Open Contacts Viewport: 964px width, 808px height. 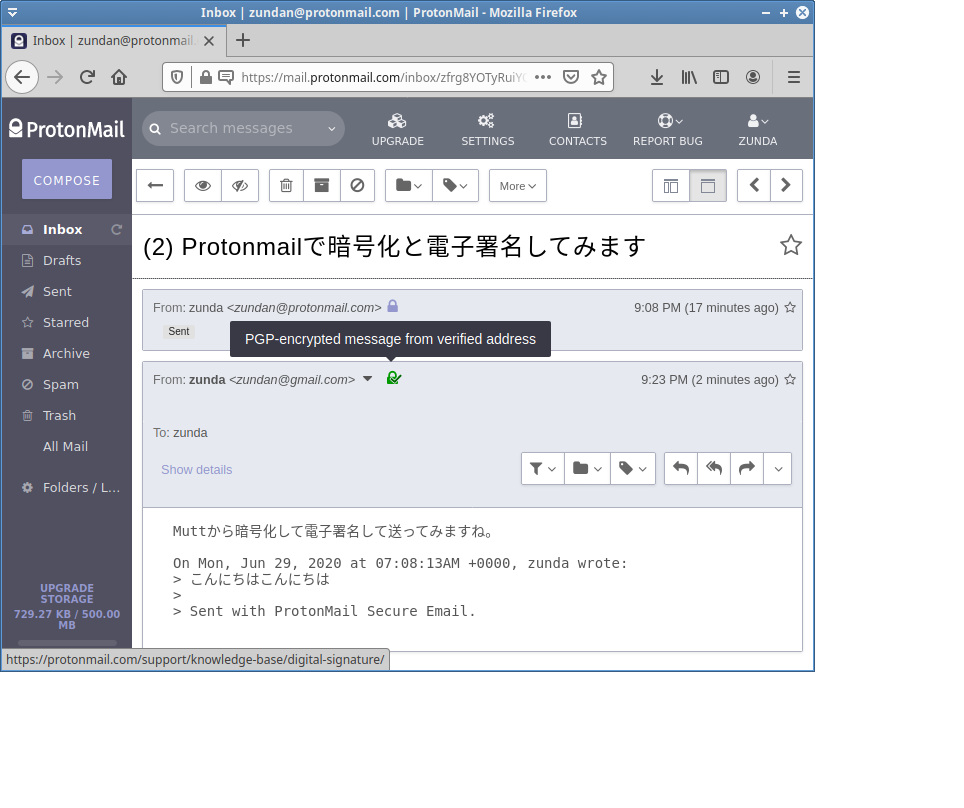[577, 129]
